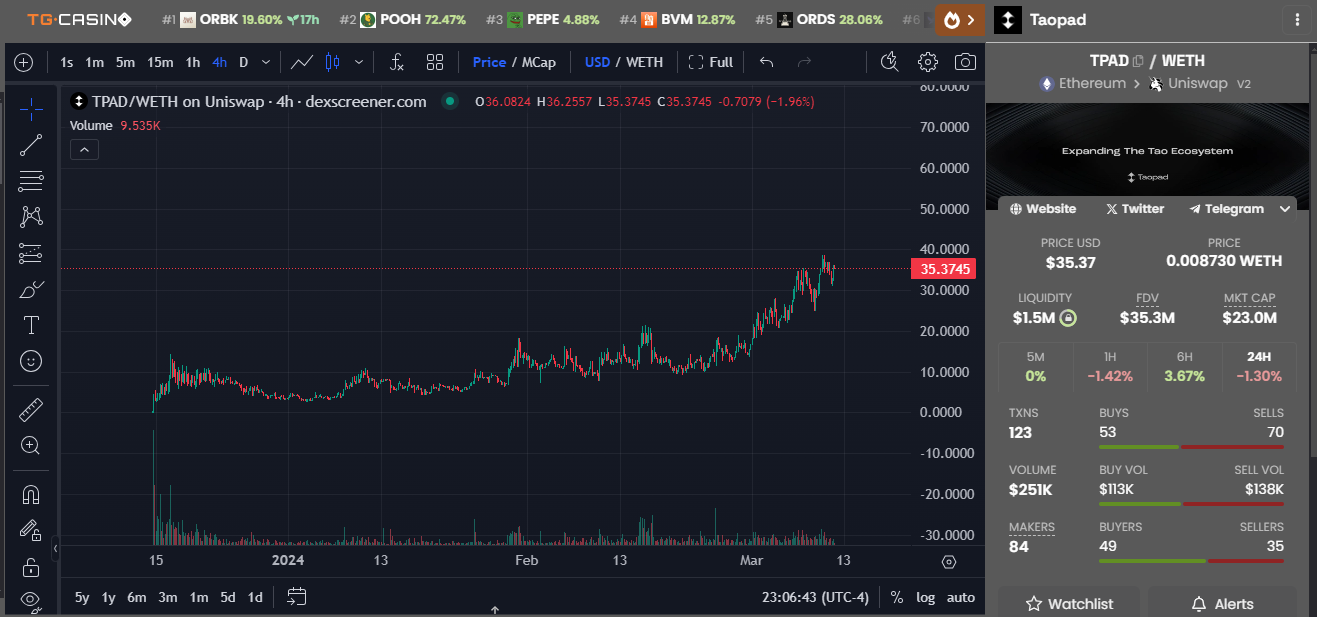Collapse the left drawing toolbar
The height and width of the screenshot is (617, 1317).
(56, 549)
